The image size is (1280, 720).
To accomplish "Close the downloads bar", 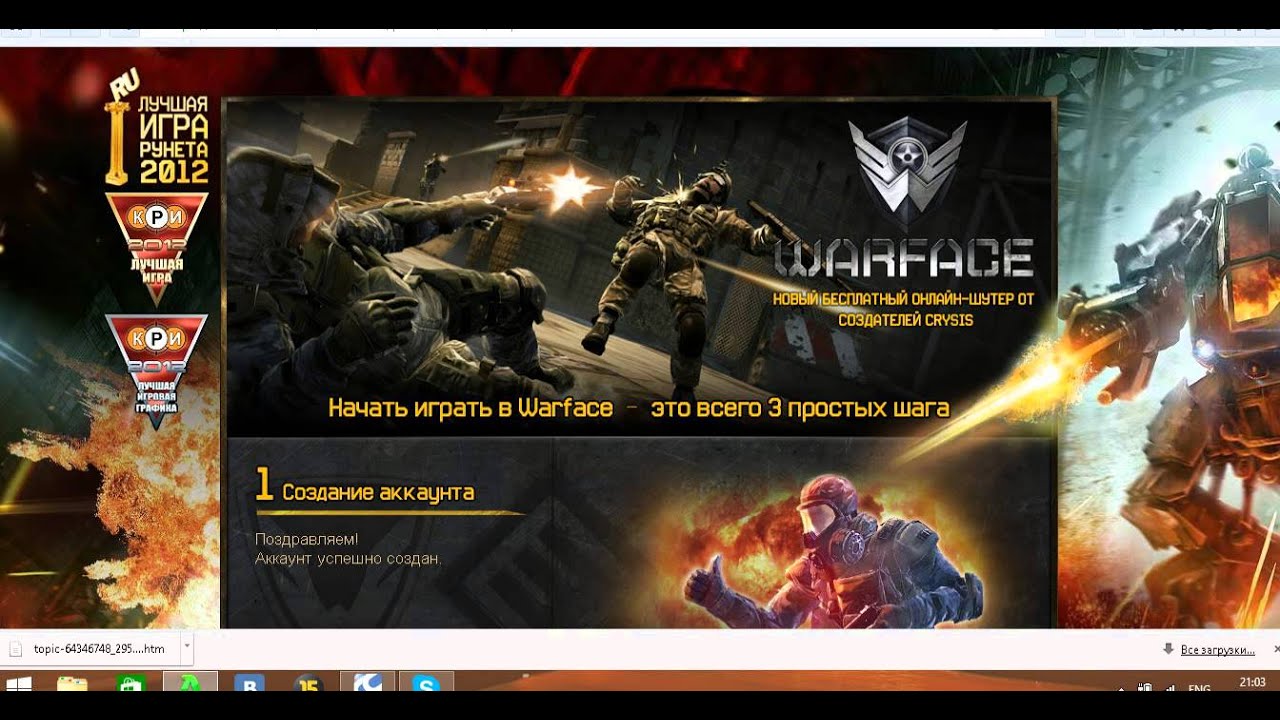I will 1276,650.
